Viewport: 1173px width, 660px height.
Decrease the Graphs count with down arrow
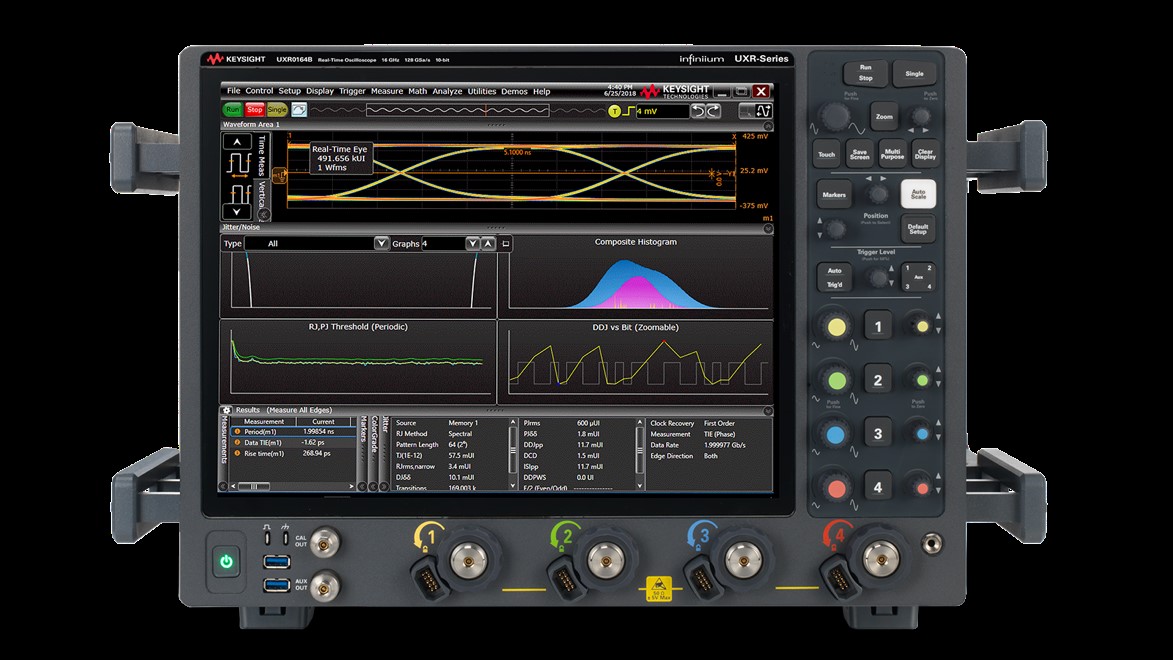click(472, 243)
